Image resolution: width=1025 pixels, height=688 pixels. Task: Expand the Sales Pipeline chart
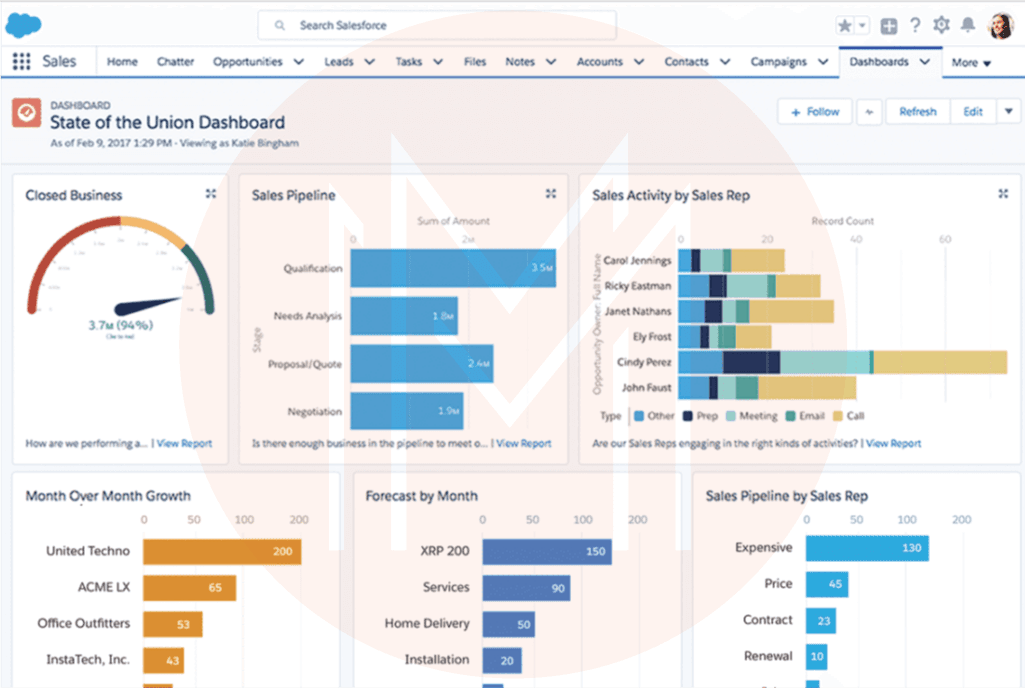[x=550, y=194]
